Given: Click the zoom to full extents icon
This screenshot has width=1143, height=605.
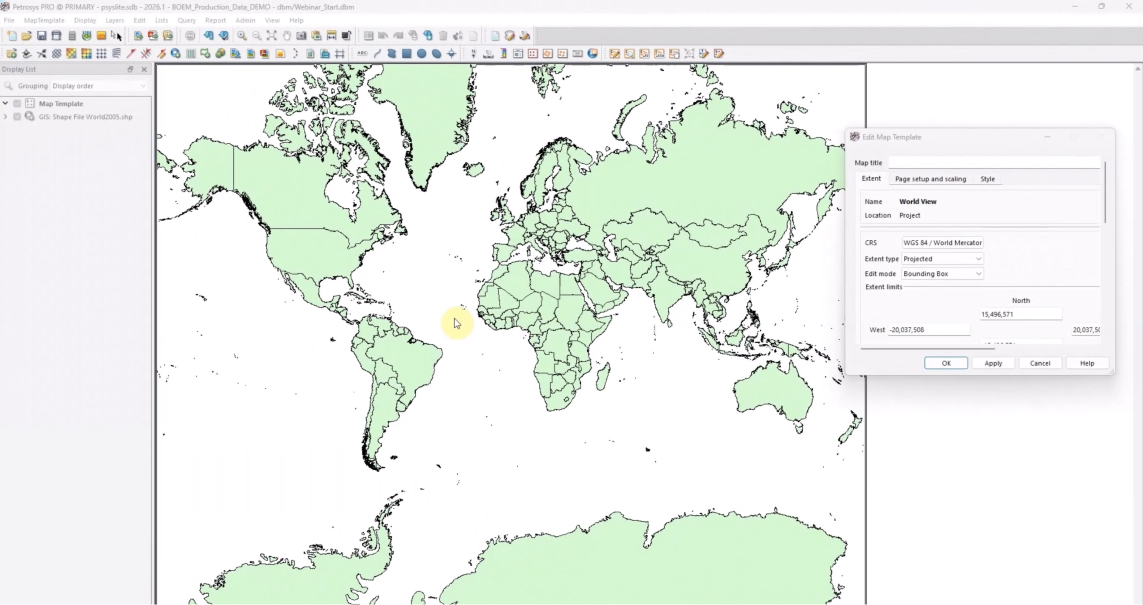Looking at the screenshot, I should pyautogui.click(x=271, y=36).
